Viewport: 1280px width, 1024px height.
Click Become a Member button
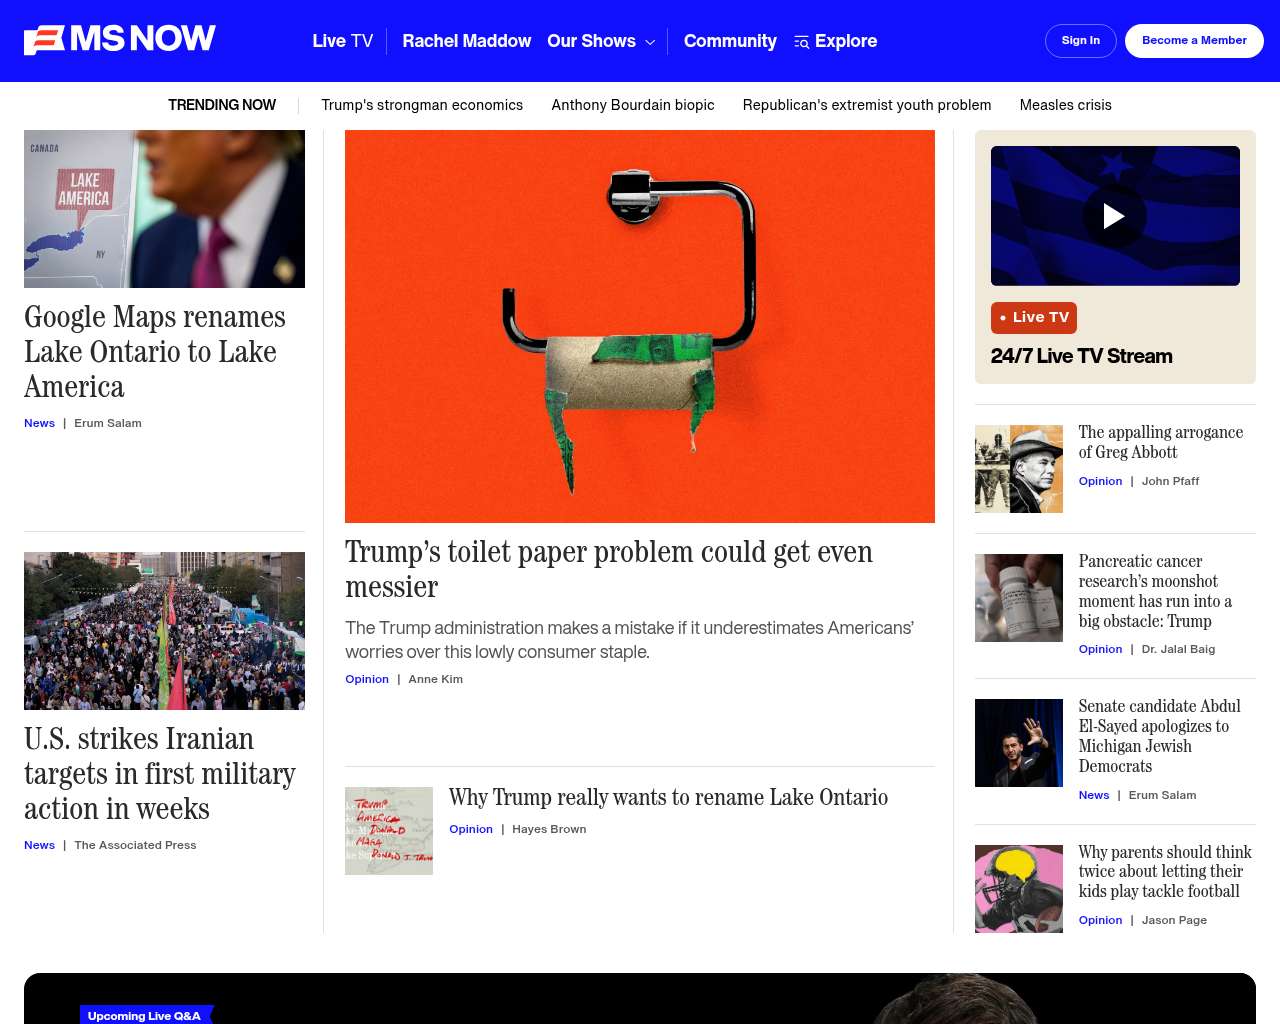[x=1194, y=41]
